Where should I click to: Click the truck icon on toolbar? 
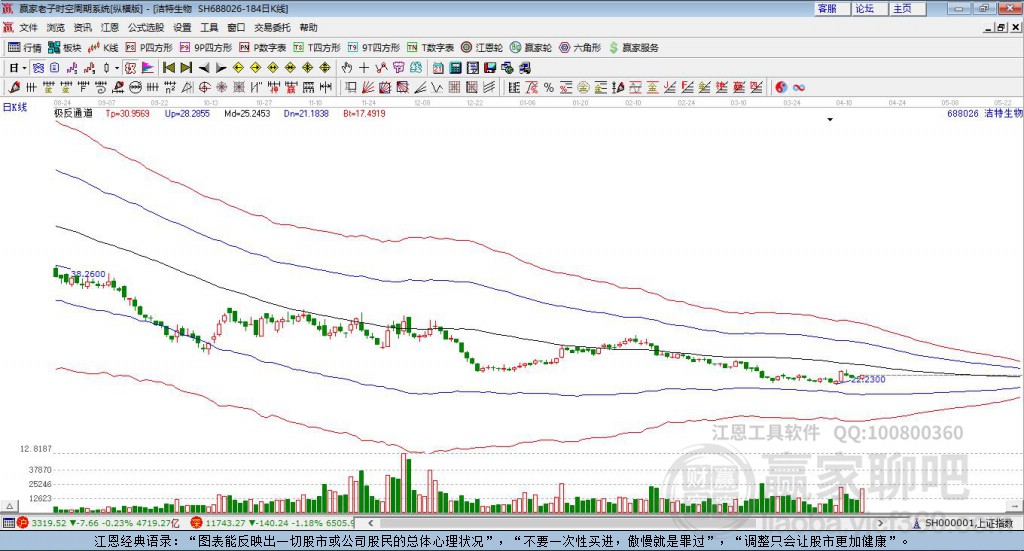coord(524,68)
